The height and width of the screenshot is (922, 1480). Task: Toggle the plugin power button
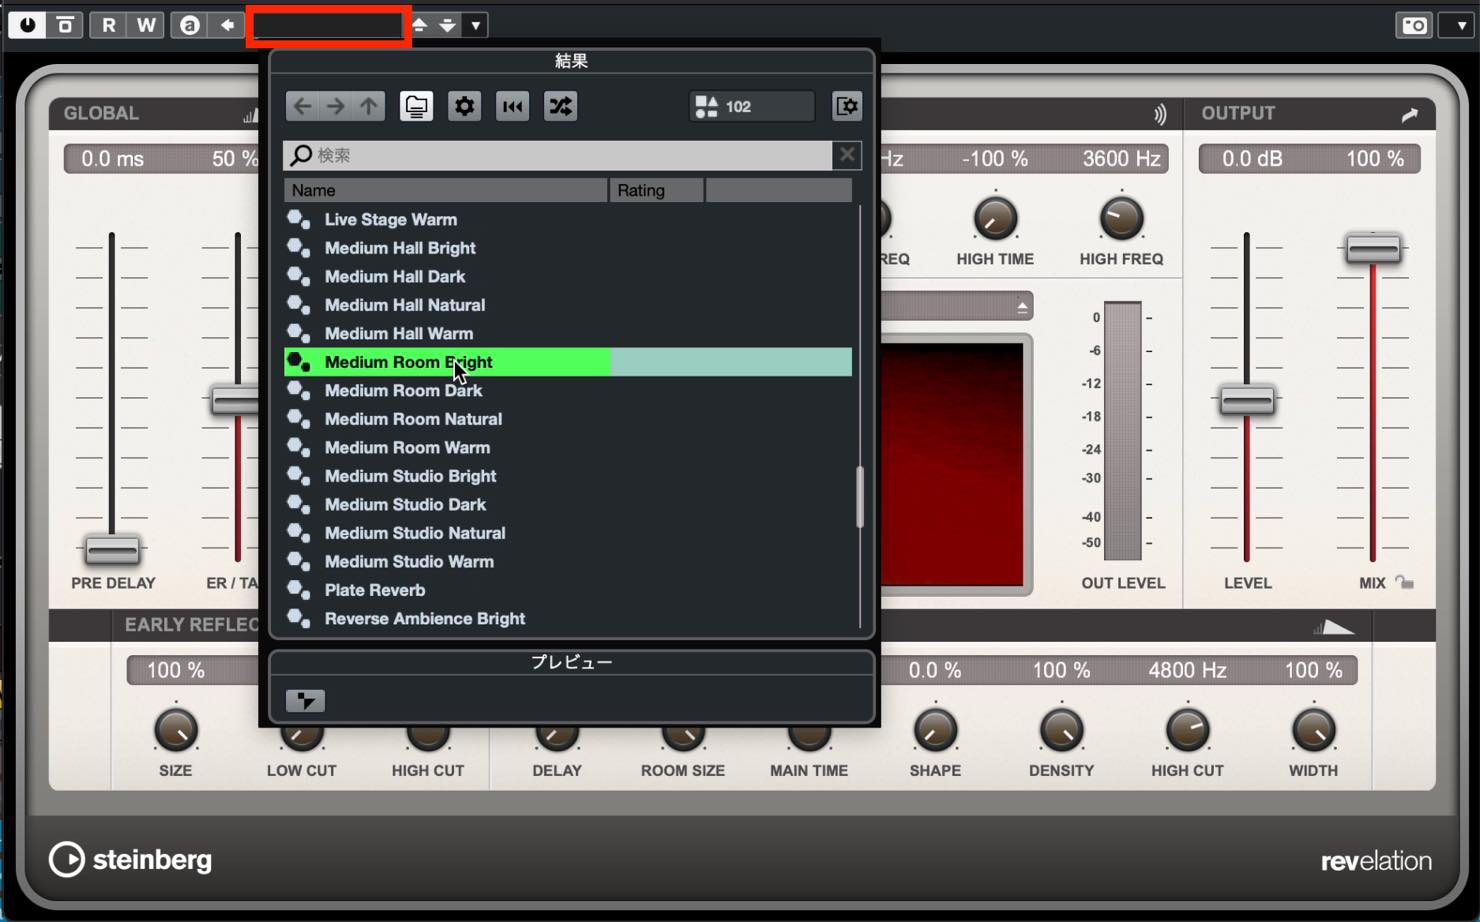pos(27,25)
